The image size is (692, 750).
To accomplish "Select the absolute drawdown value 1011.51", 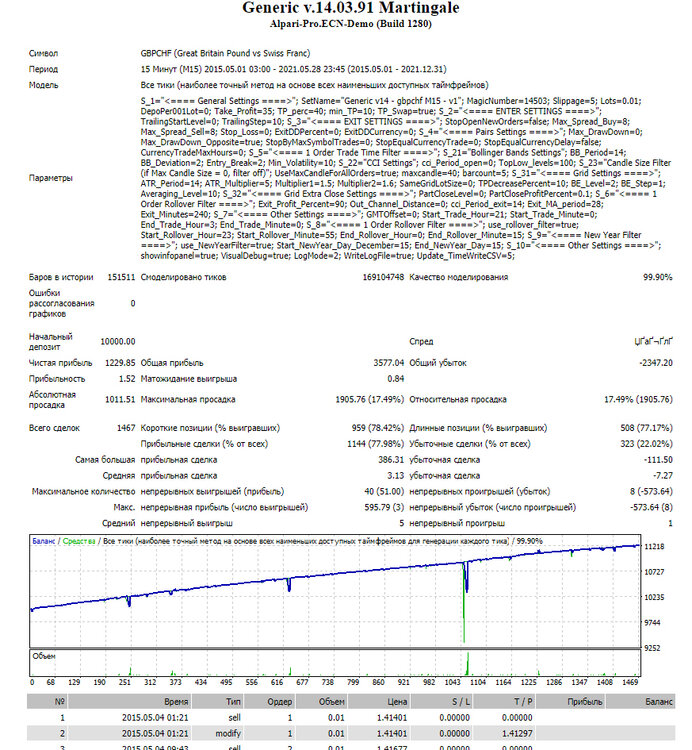I will coord(120,399).
